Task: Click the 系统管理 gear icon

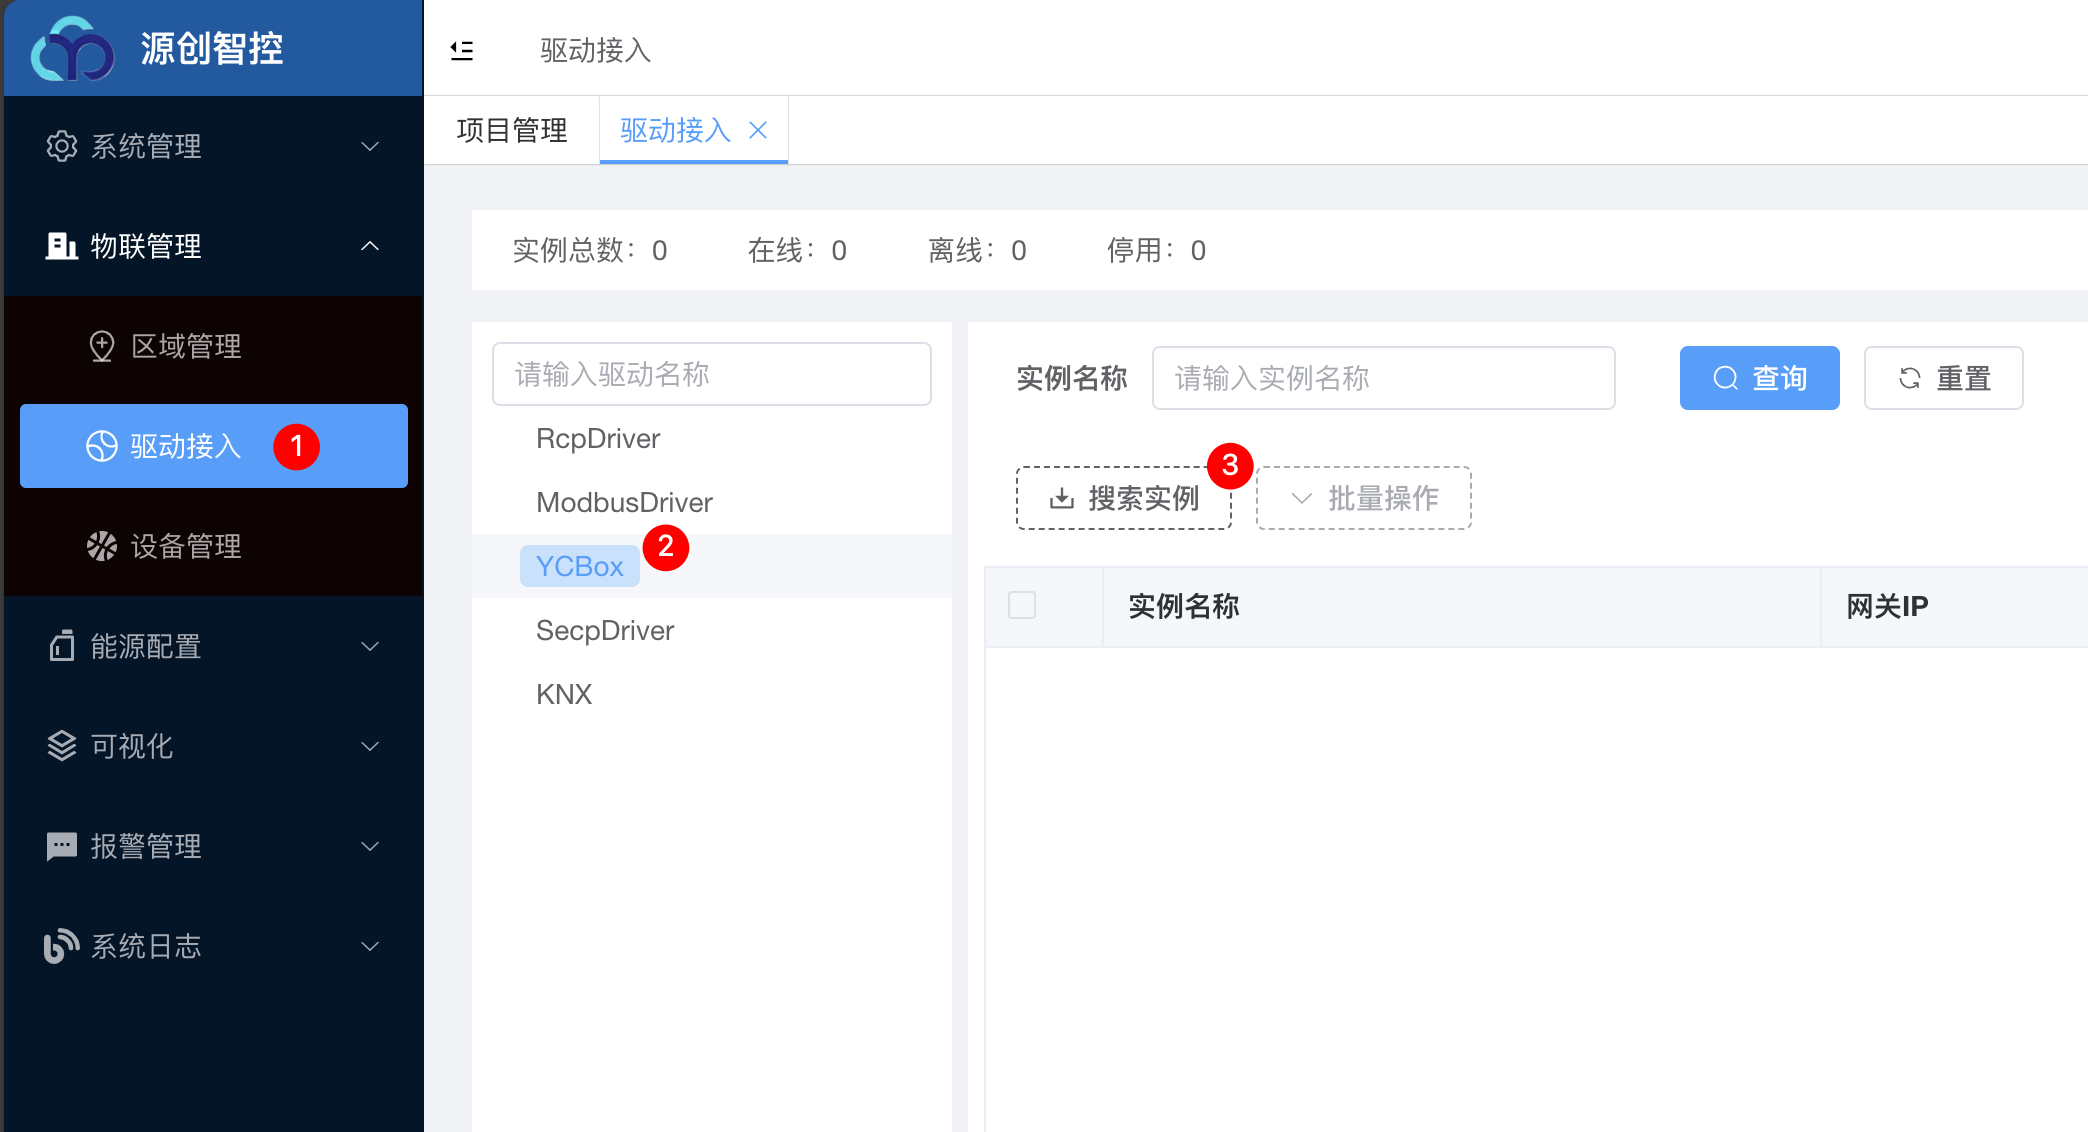Action: pyautogui.click(x=62, y=146)
